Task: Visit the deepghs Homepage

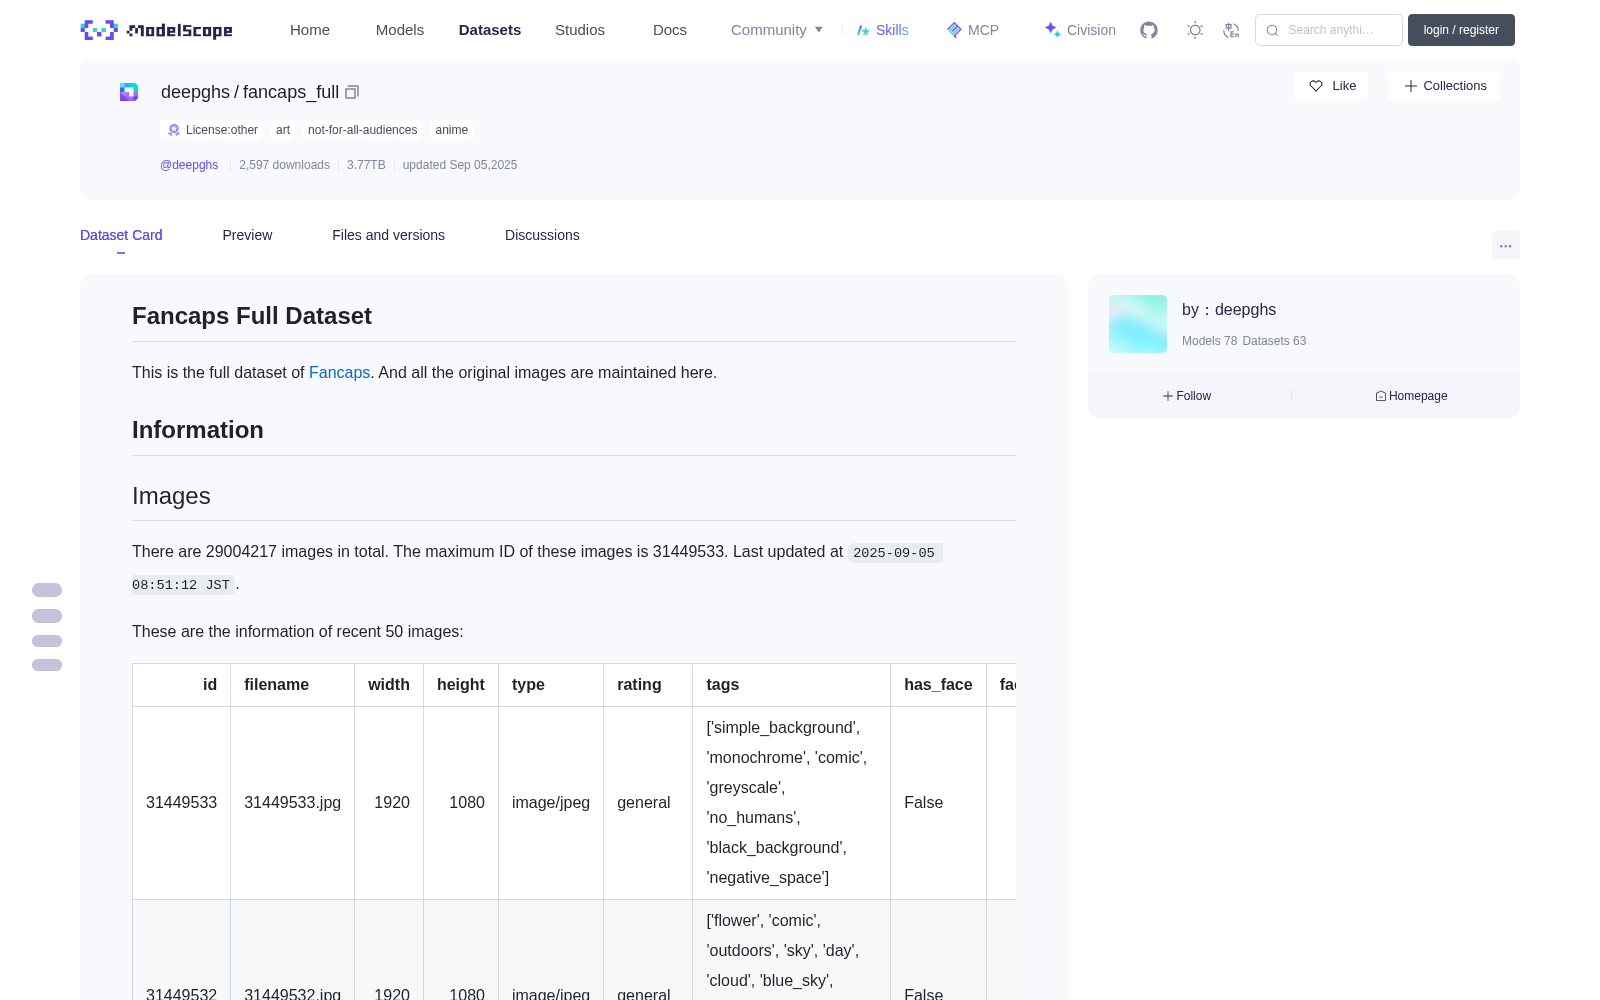Action: (1411, 396)
